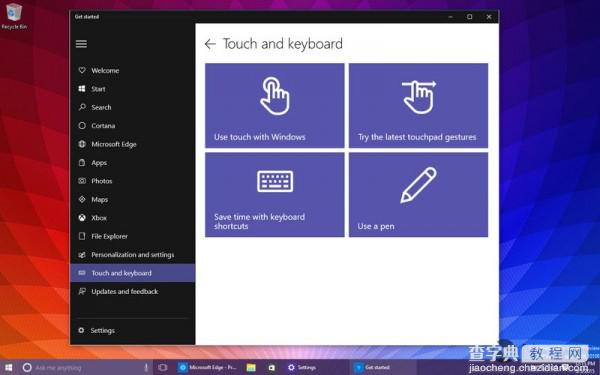
Task: Click the swipe gesture hand icon
Action: pyautogui.click(x=419, y=97)
